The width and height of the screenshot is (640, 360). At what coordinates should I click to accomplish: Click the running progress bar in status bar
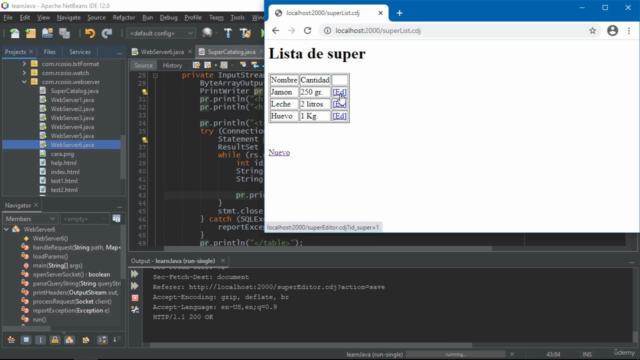pyautogui.click(x=455, y=354)
